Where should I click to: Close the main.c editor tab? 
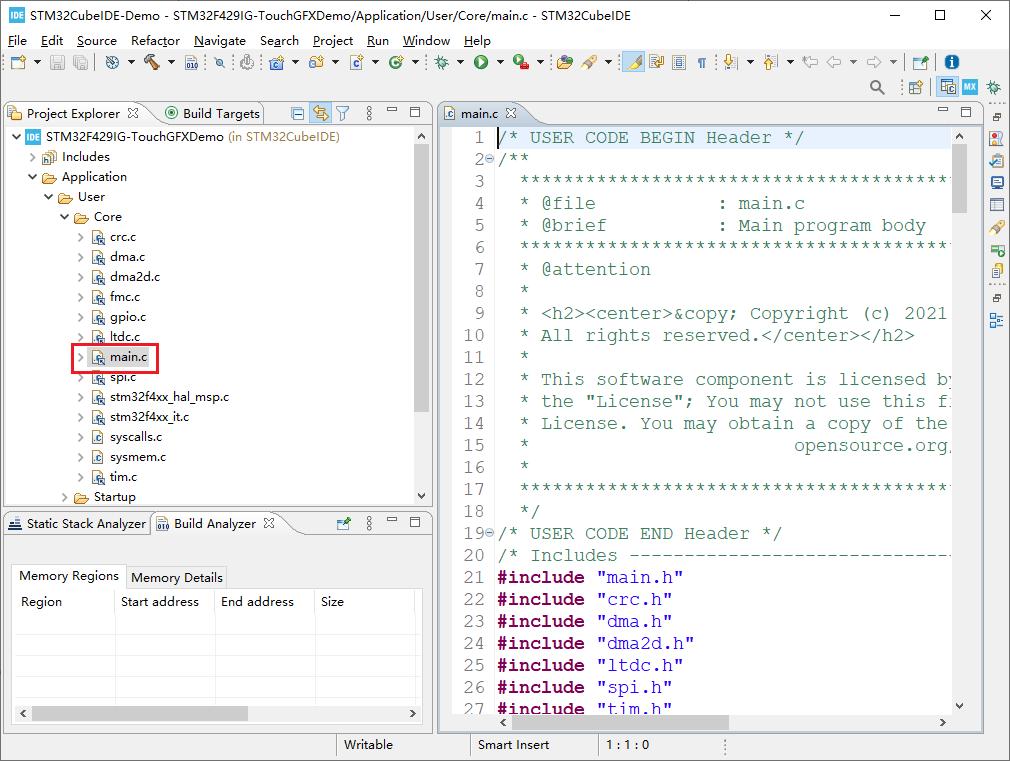(510, 113)
